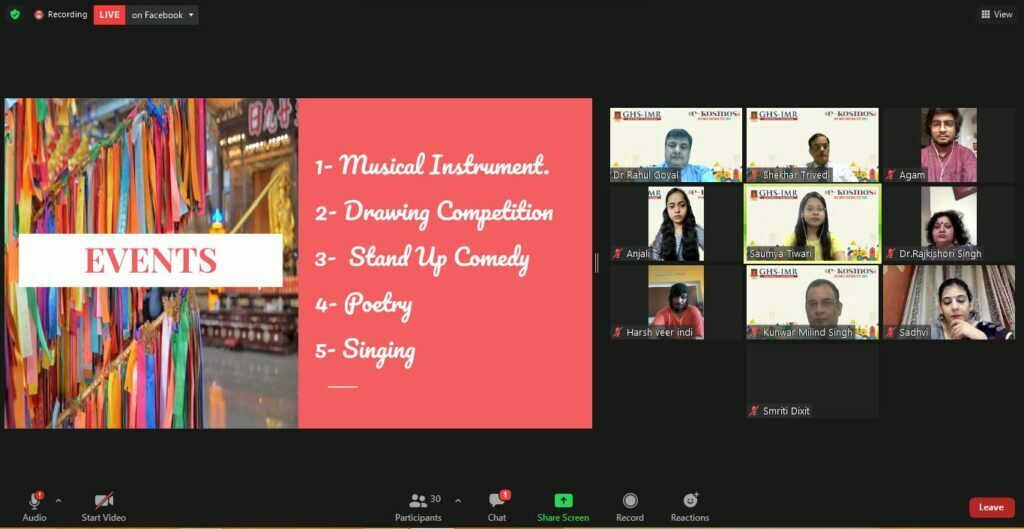Select Saumya Tiwari's video tile
This screenshot has width=1024, height=529.
coord(812,223)
